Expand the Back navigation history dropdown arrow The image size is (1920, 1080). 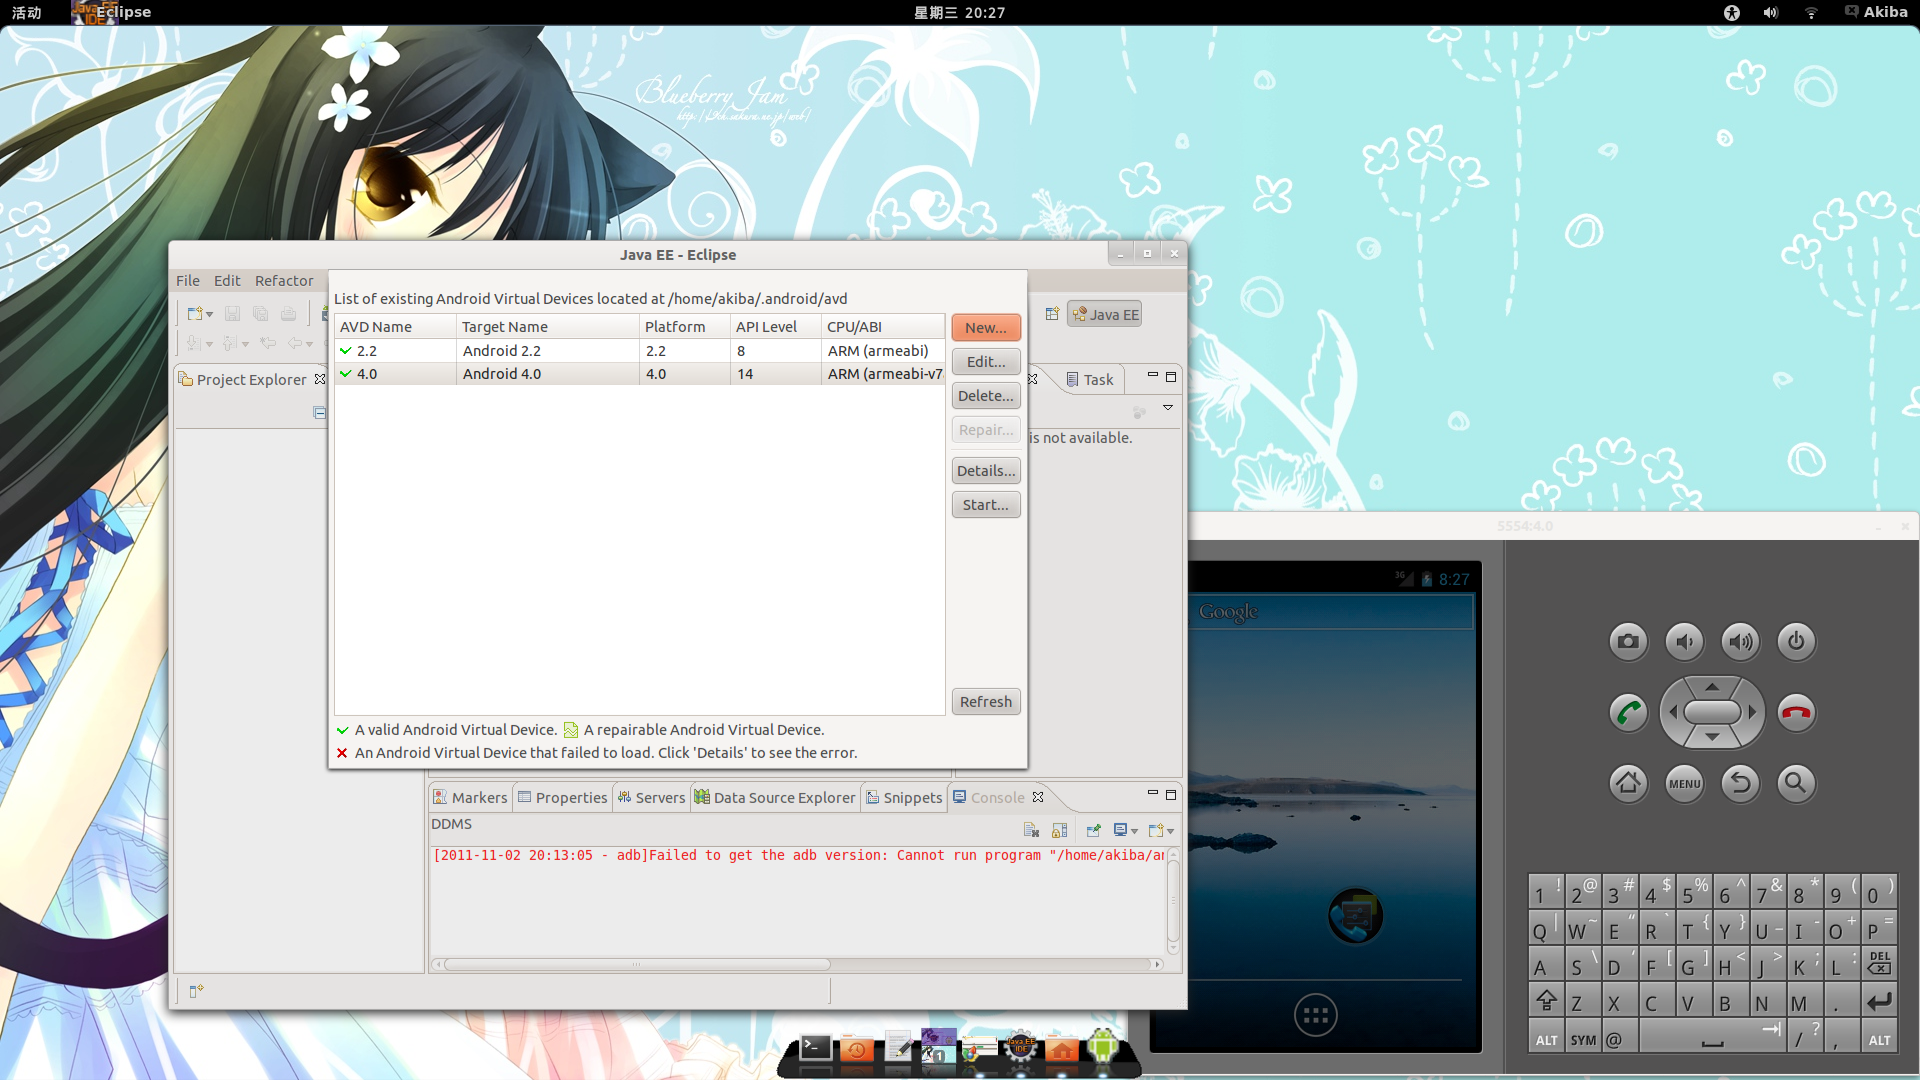[309, 344]
